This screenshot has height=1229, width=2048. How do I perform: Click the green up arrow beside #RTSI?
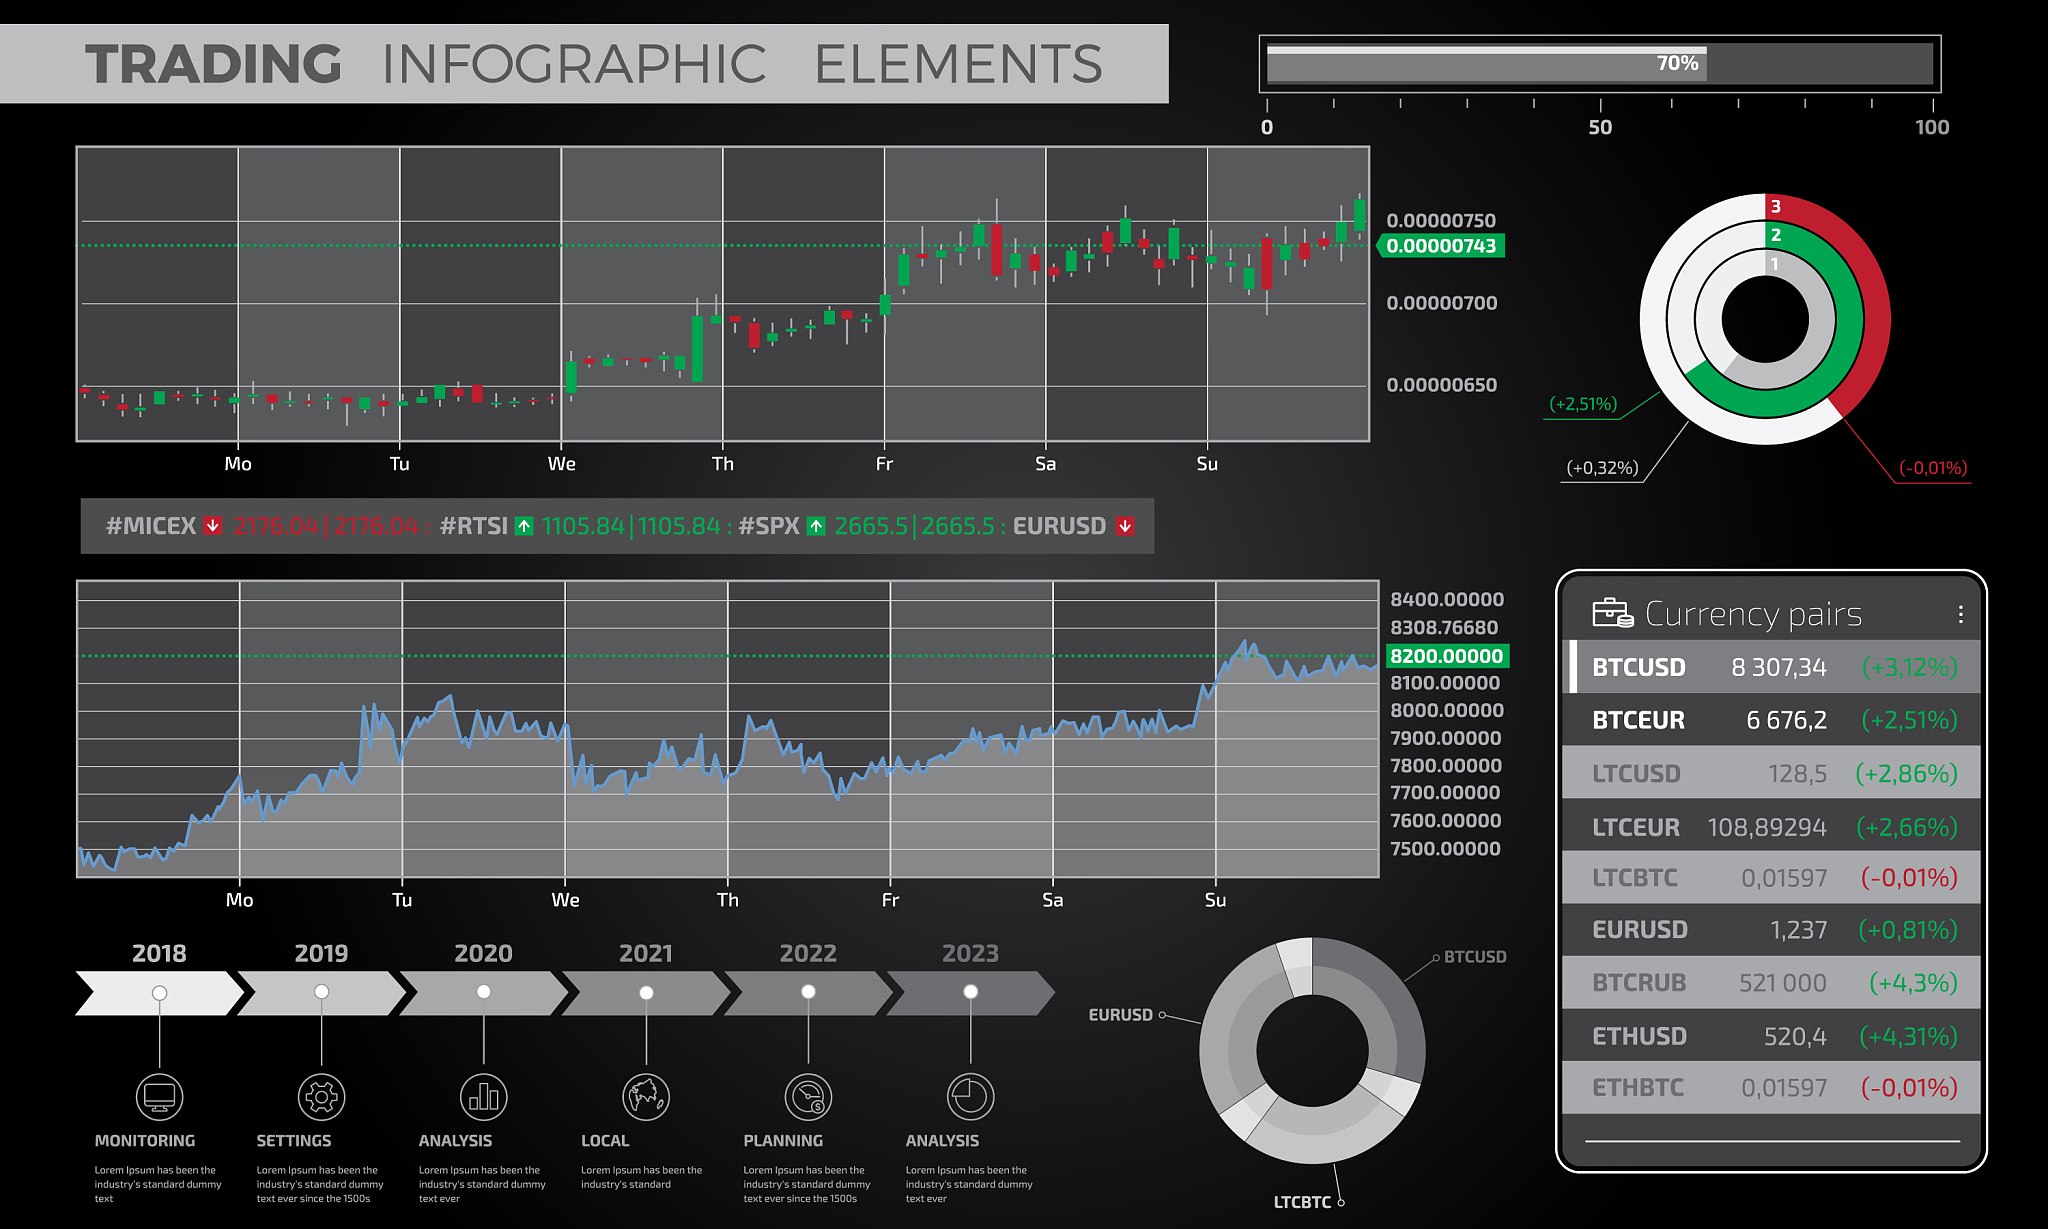pos(524,526)
